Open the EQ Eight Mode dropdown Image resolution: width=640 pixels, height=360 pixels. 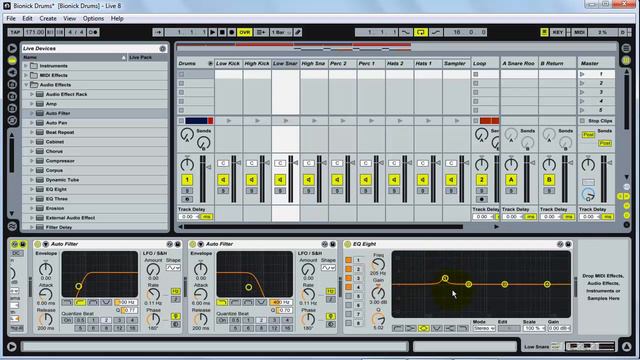tap(484, 328)
